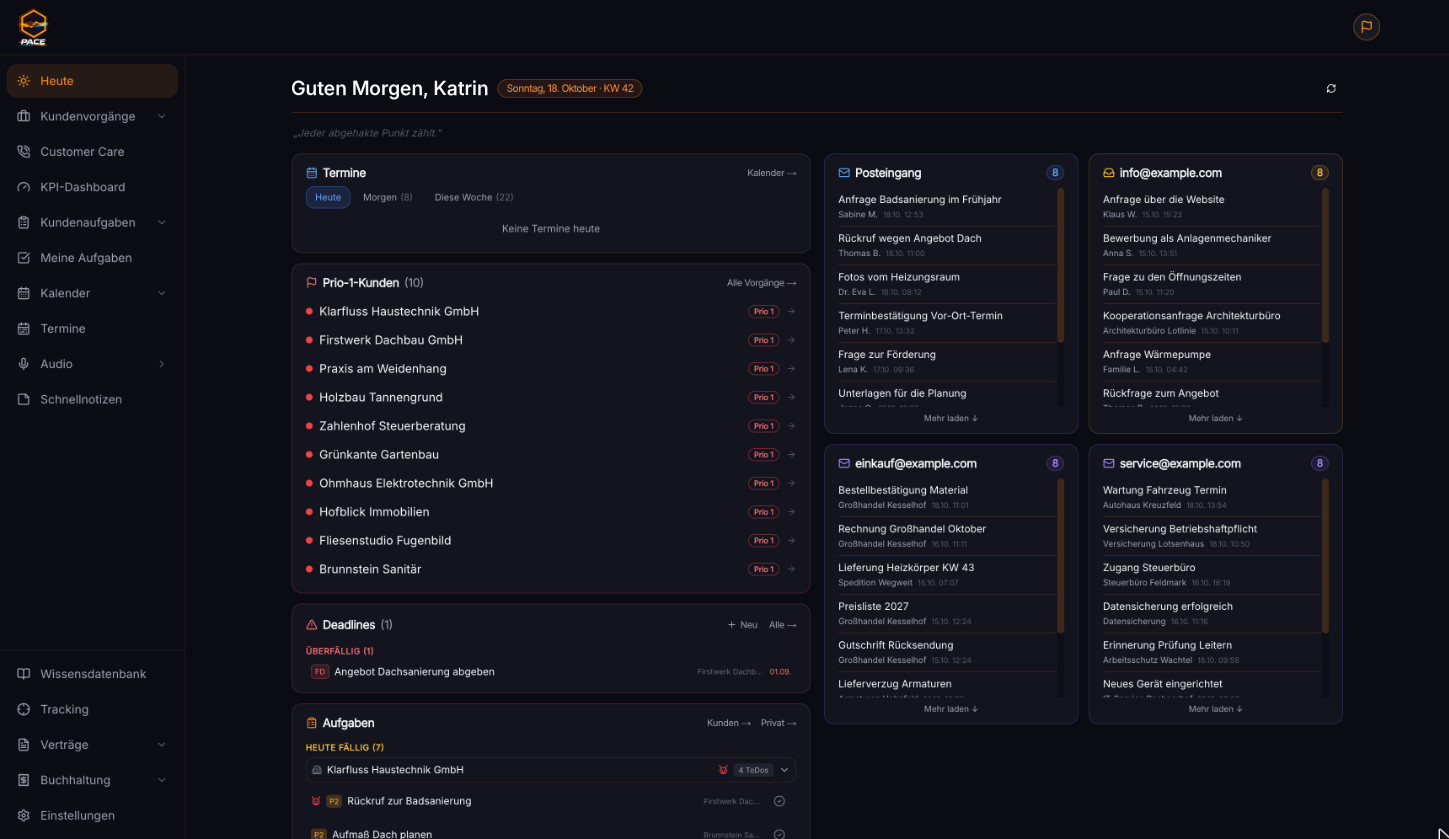The image size is (1449, 839).
Task: Mark Aufmaß Dach planen as done
Action: [x=779, y=834]
